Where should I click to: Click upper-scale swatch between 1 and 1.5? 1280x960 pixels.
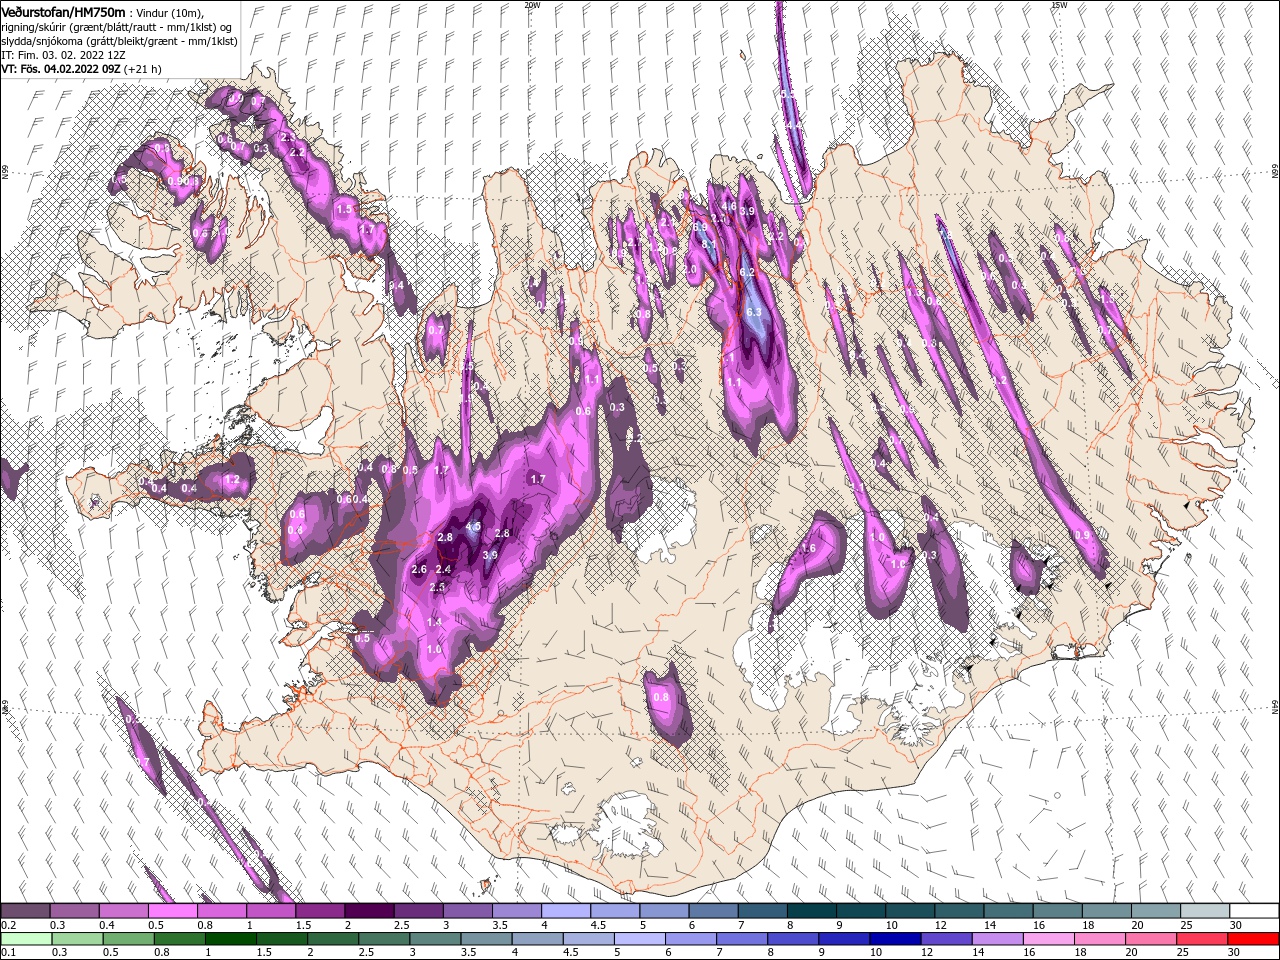(x=270, y=911)
